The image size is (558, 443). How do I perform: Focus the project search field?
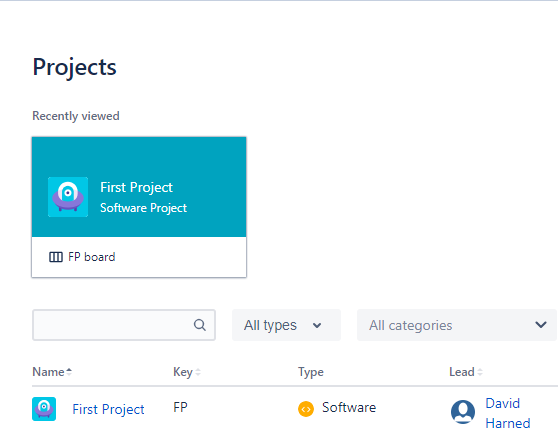coord(124,325)
